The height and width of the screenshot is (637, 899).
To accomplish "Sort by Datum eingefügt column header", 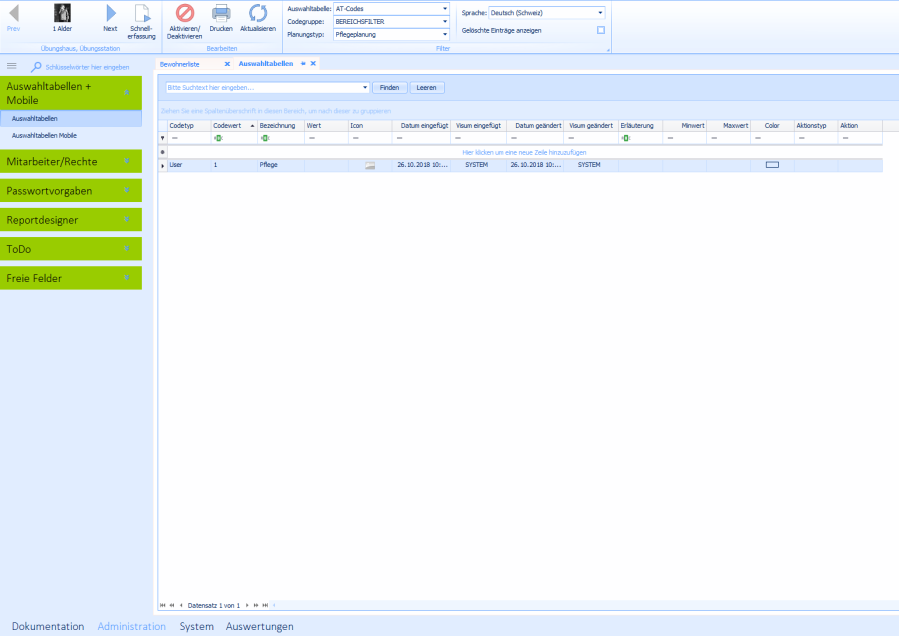I will tap(421, 126).
